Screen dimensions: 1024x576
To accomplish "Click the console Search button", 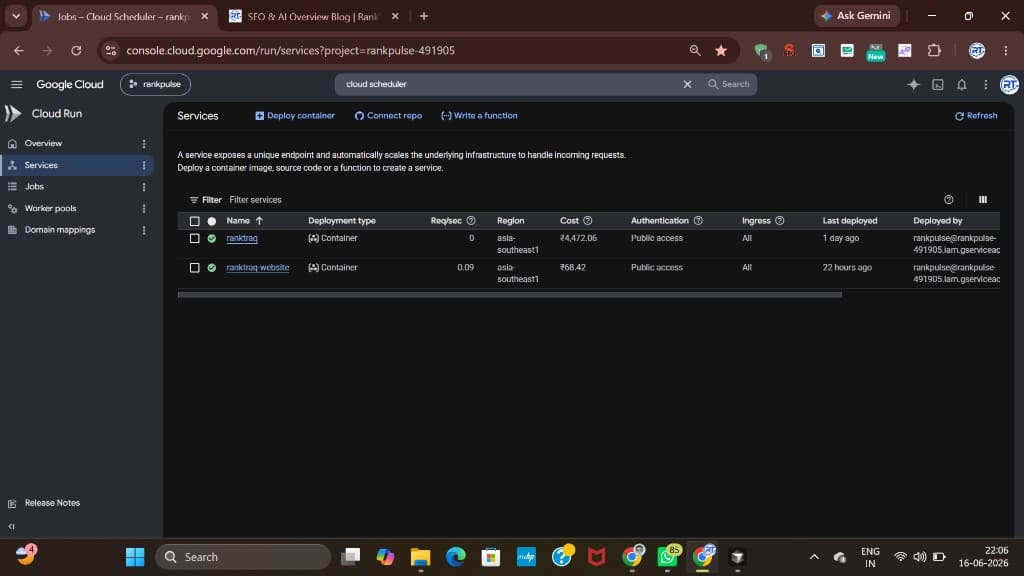I will [x=729, y=84].
